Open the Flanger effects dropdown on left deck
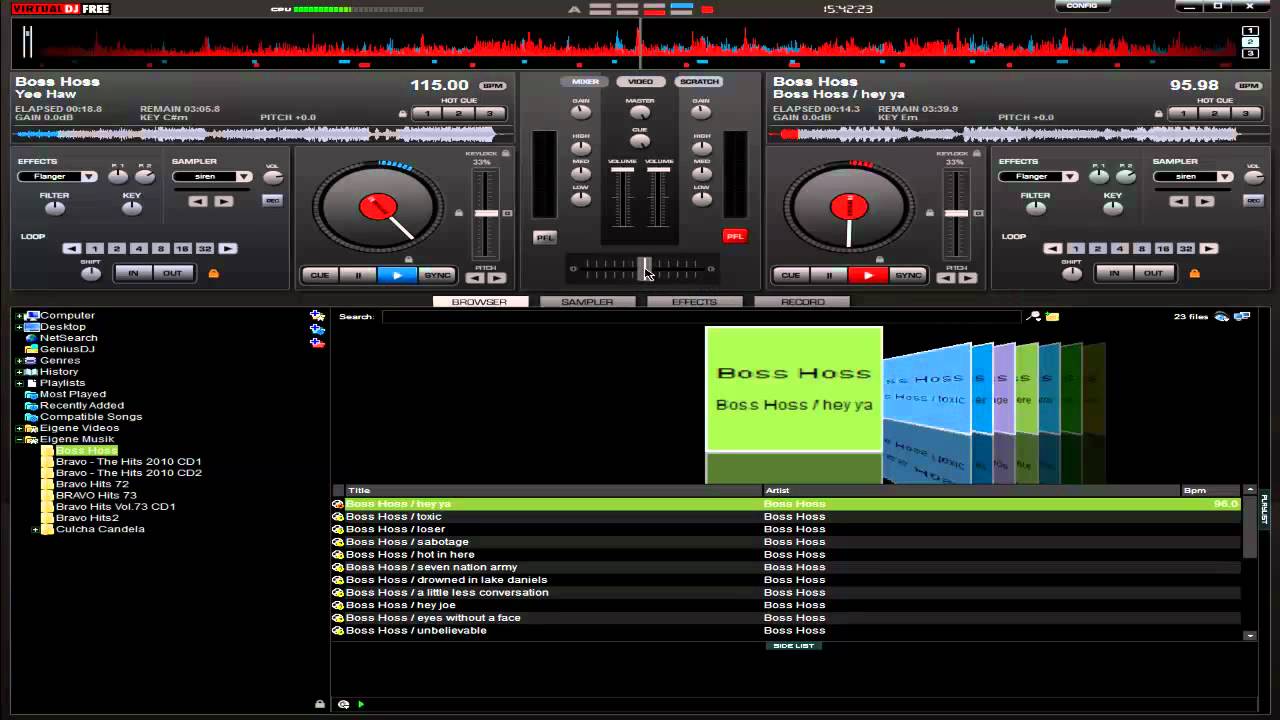Screen dimensions: 1280x720 tap(89, 177)
